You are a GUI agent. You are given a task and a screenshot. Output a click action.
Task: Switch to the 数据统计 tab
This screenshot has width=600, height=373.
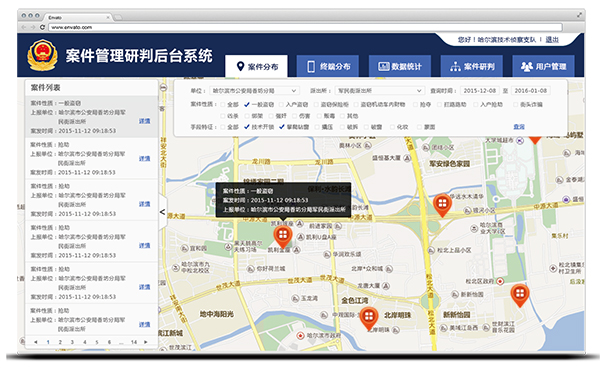pos(399,66)
